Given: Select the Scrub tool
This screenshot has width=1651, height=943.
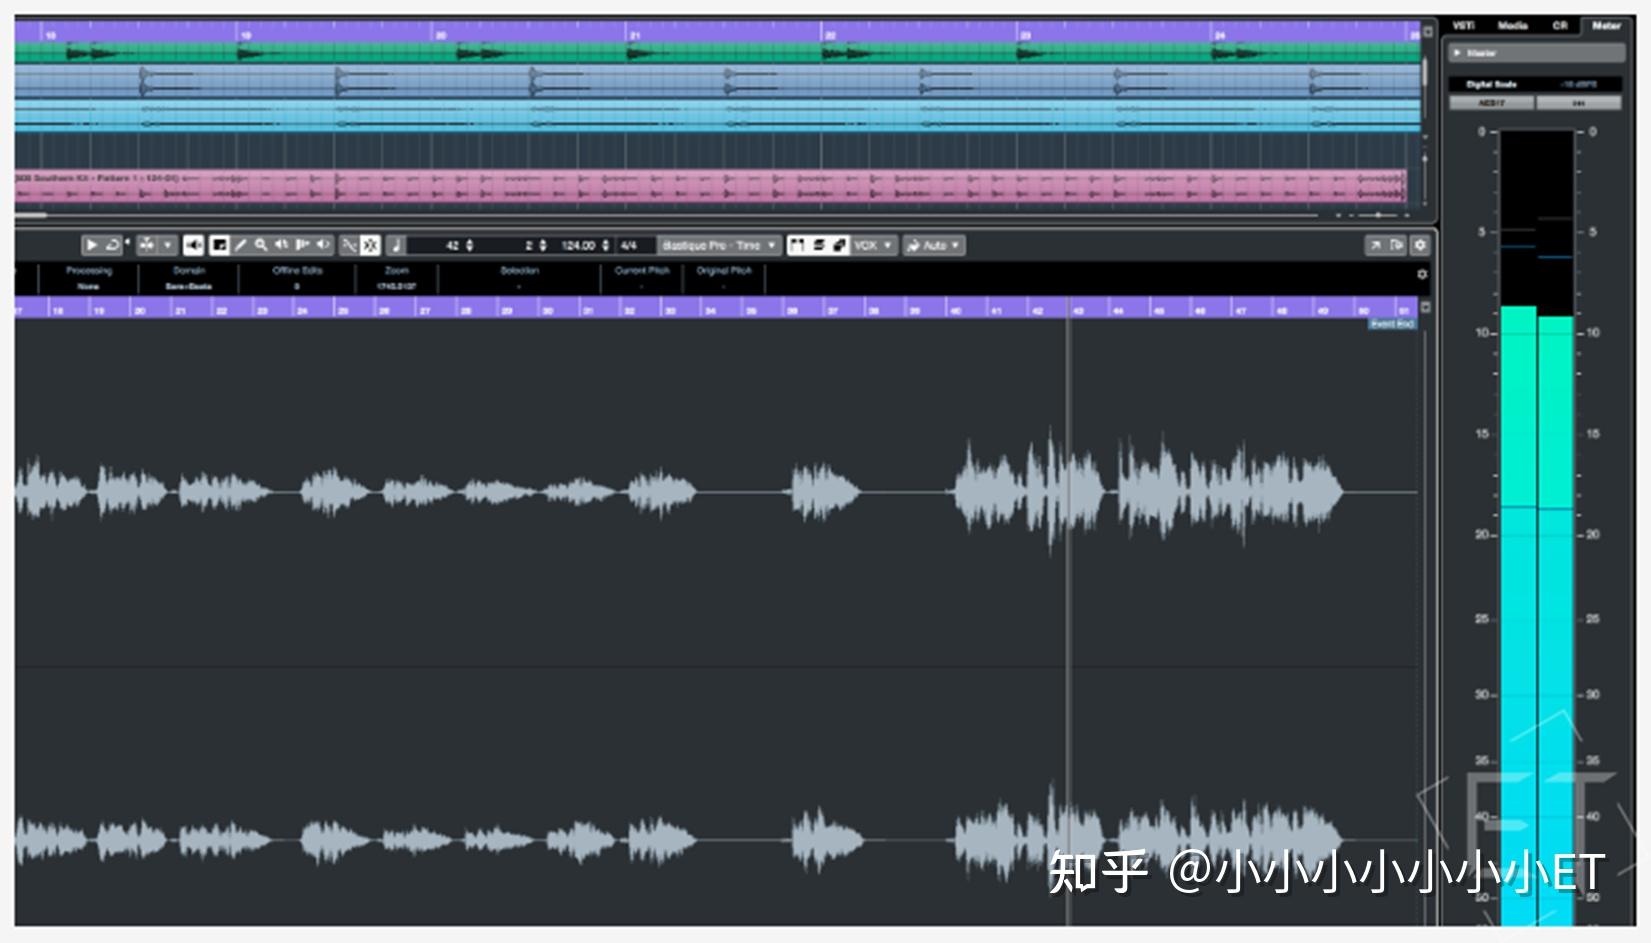Looking at the screenshot, I should click(x=321, y=244).
